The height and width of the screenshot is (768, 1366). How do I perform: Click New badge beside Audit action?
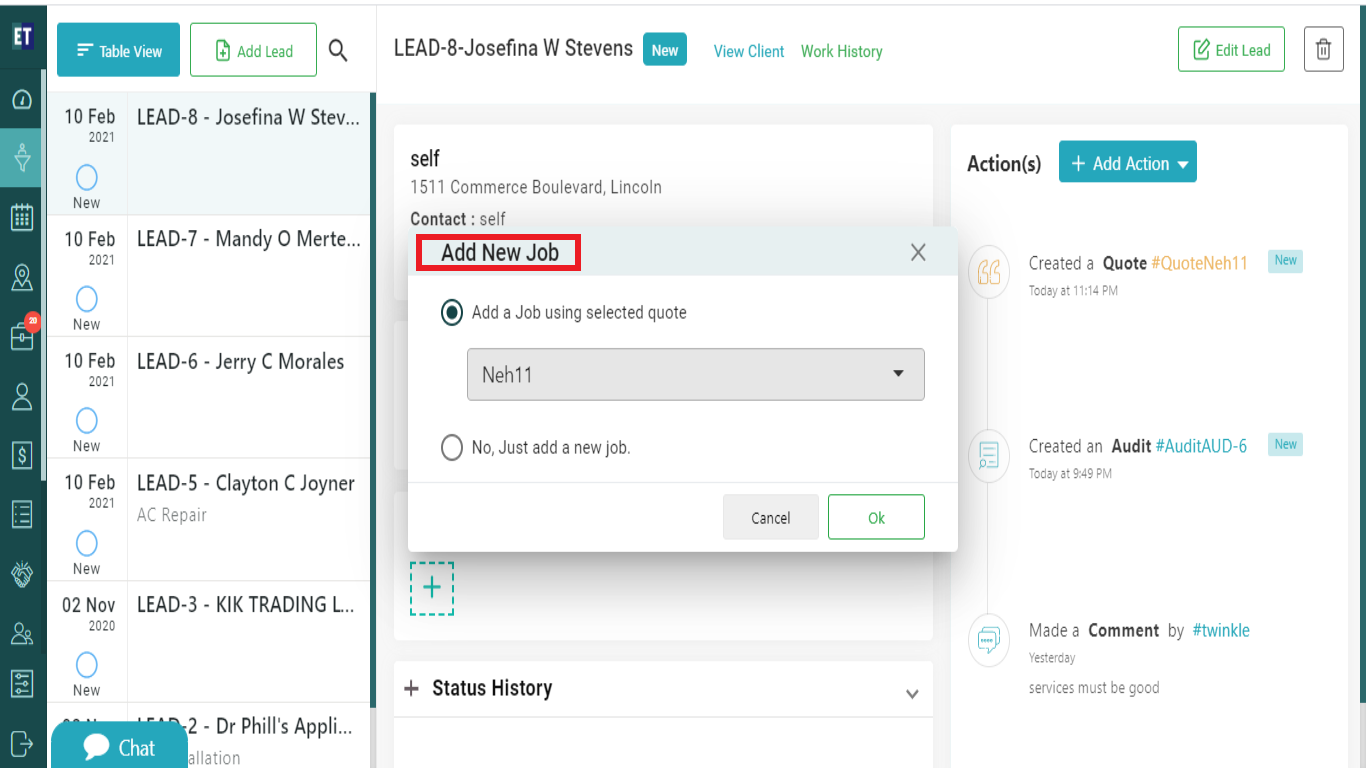click(x=1285, y=445)
